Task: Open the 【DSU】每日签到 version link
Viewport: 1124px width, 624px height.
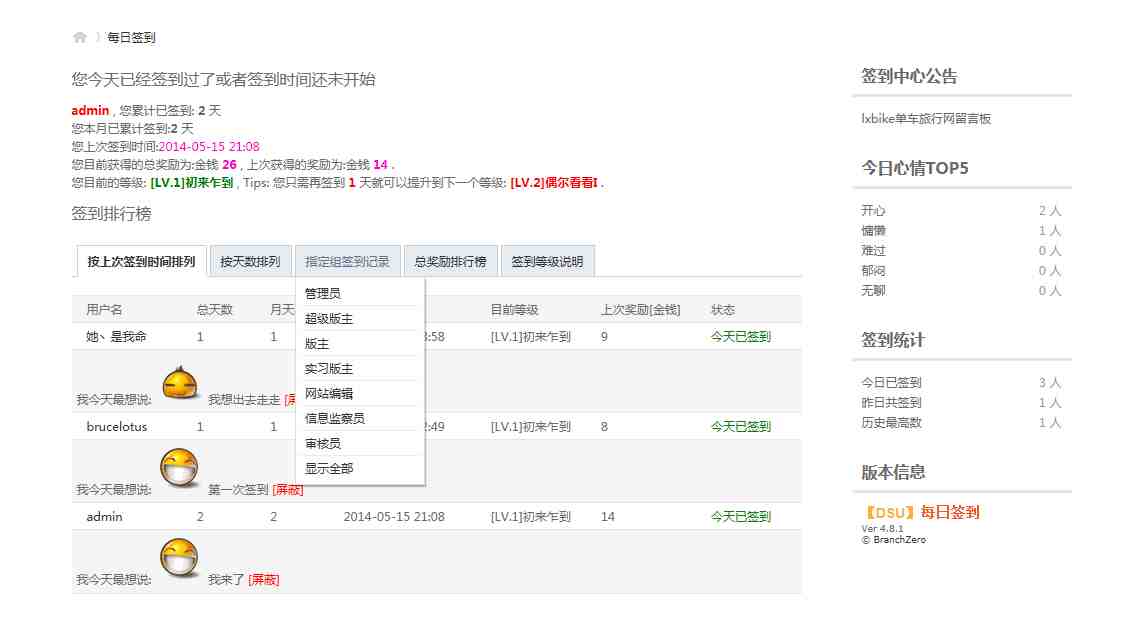Action: point(920,512)
